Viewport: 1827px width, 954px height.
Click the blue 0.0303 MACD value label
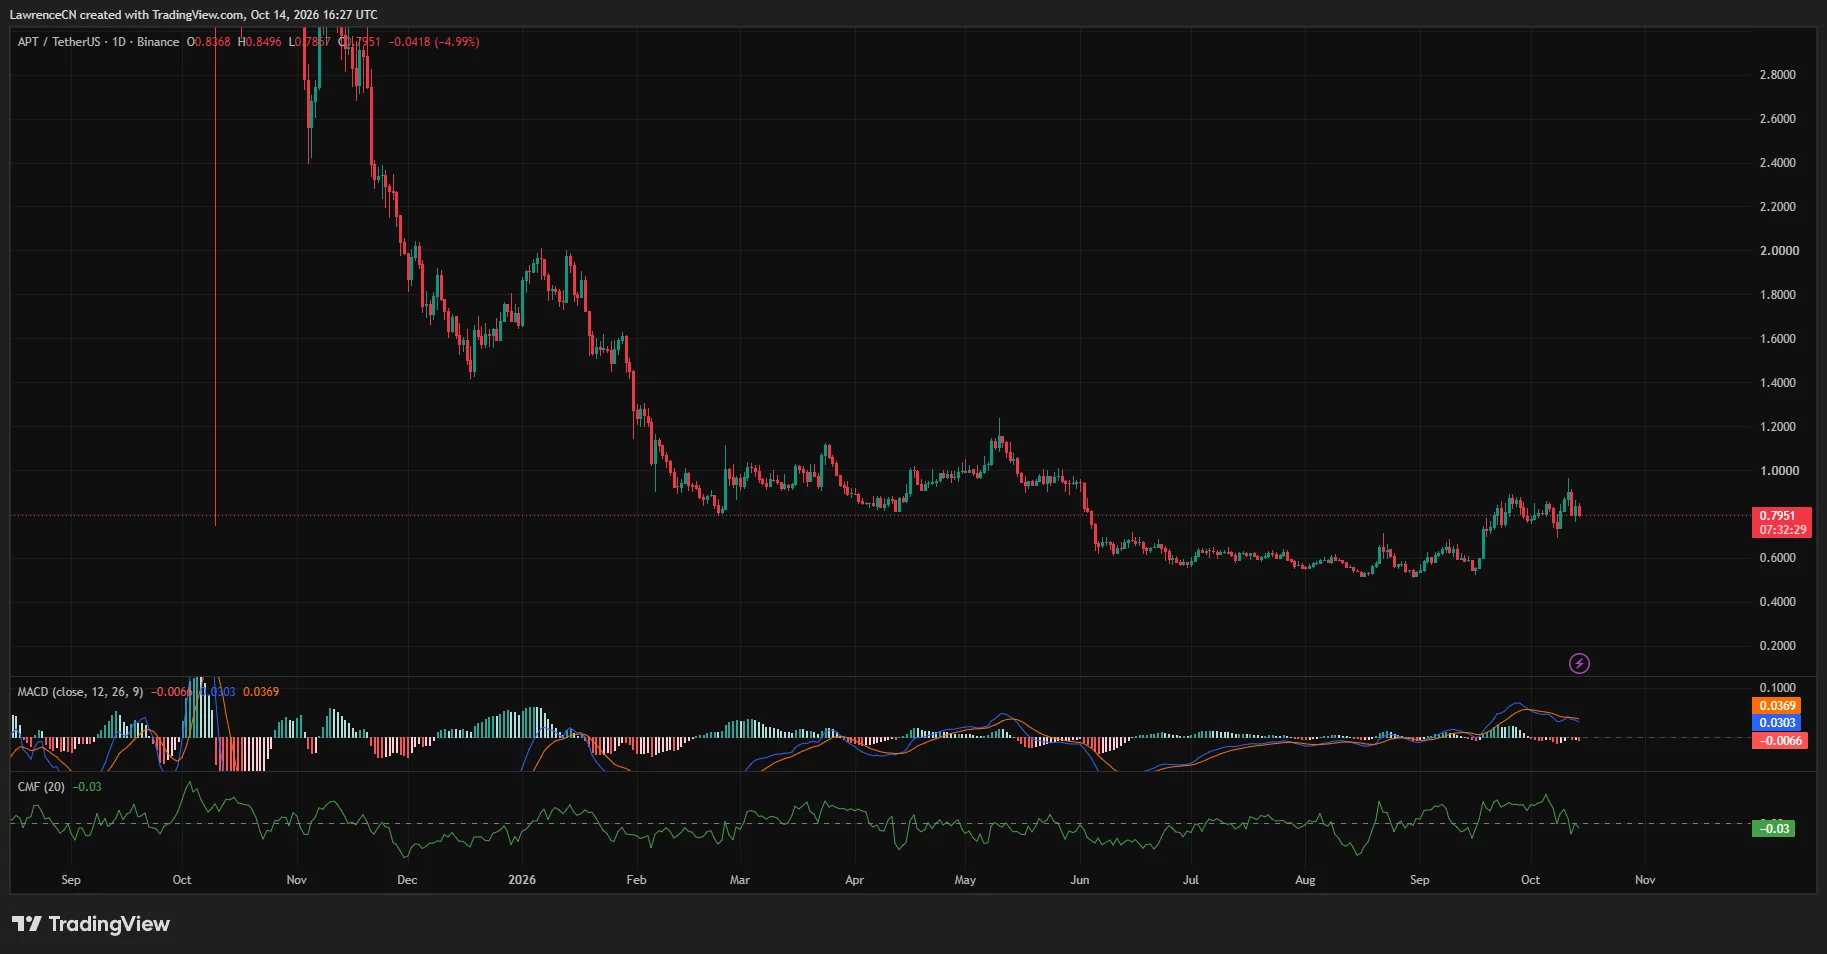(x=1778, y=723)
